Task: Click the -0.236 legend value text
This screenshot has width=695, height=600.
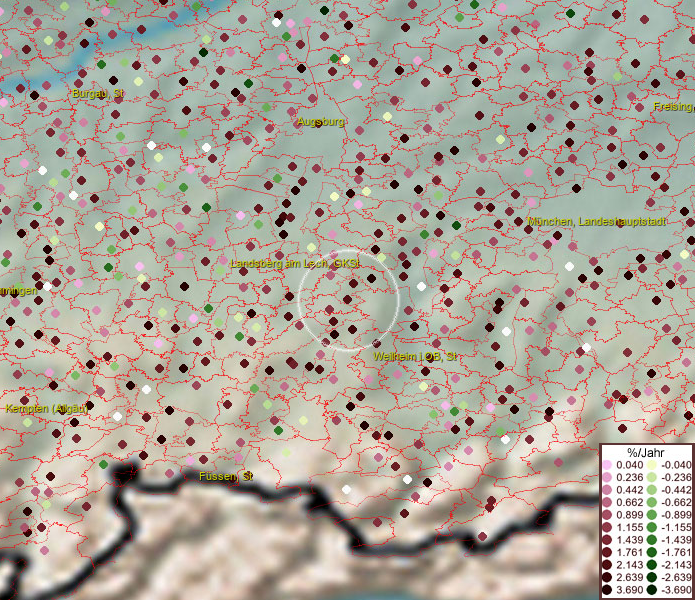Action: (x=676, y=477)
